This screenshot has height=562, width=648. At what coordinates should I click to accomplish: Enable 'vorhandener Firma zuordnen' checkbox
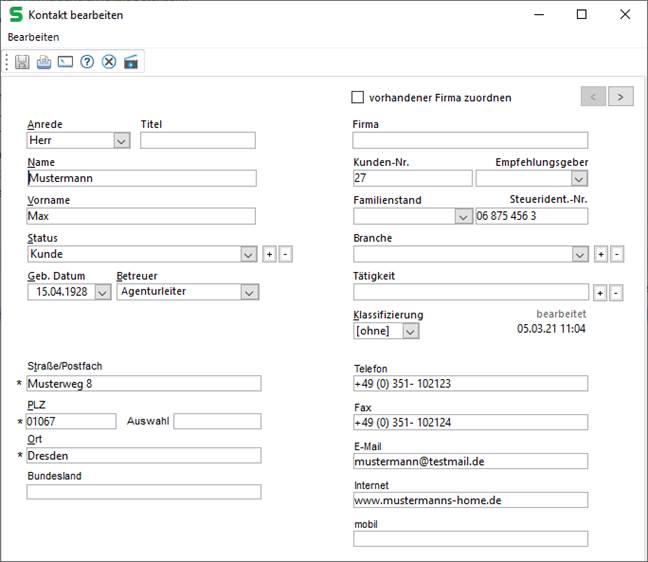pyautogui.click(x=358, y=98)
